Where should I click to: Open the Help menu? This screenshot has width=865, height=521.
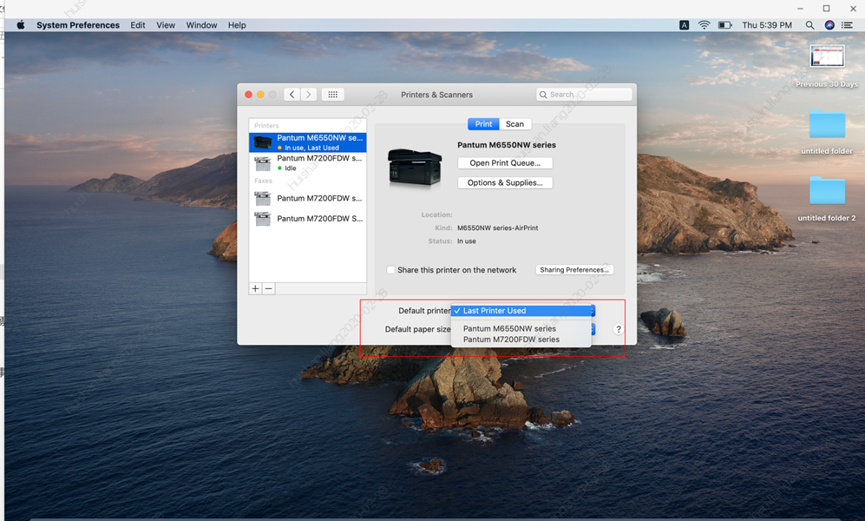click(237, 25)
